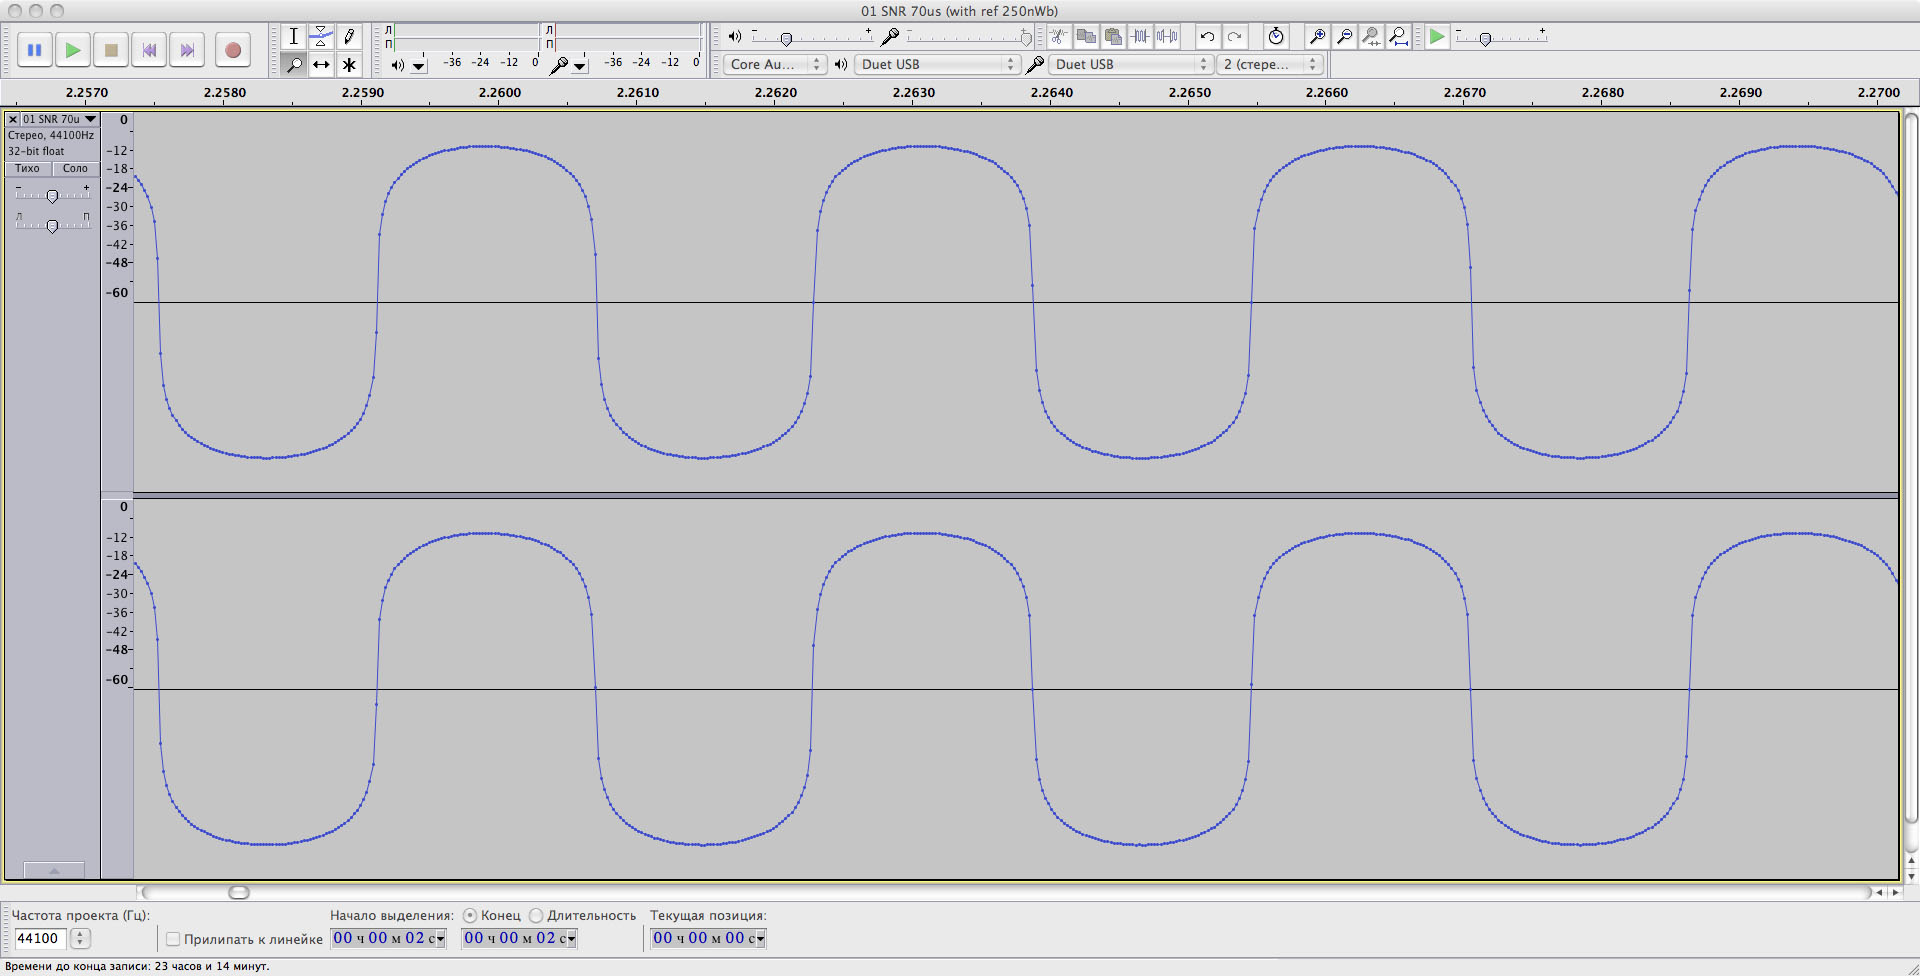Select the Draw pencil tool
The height and width of the screenshot is (976, 1920).
point(349,37)
